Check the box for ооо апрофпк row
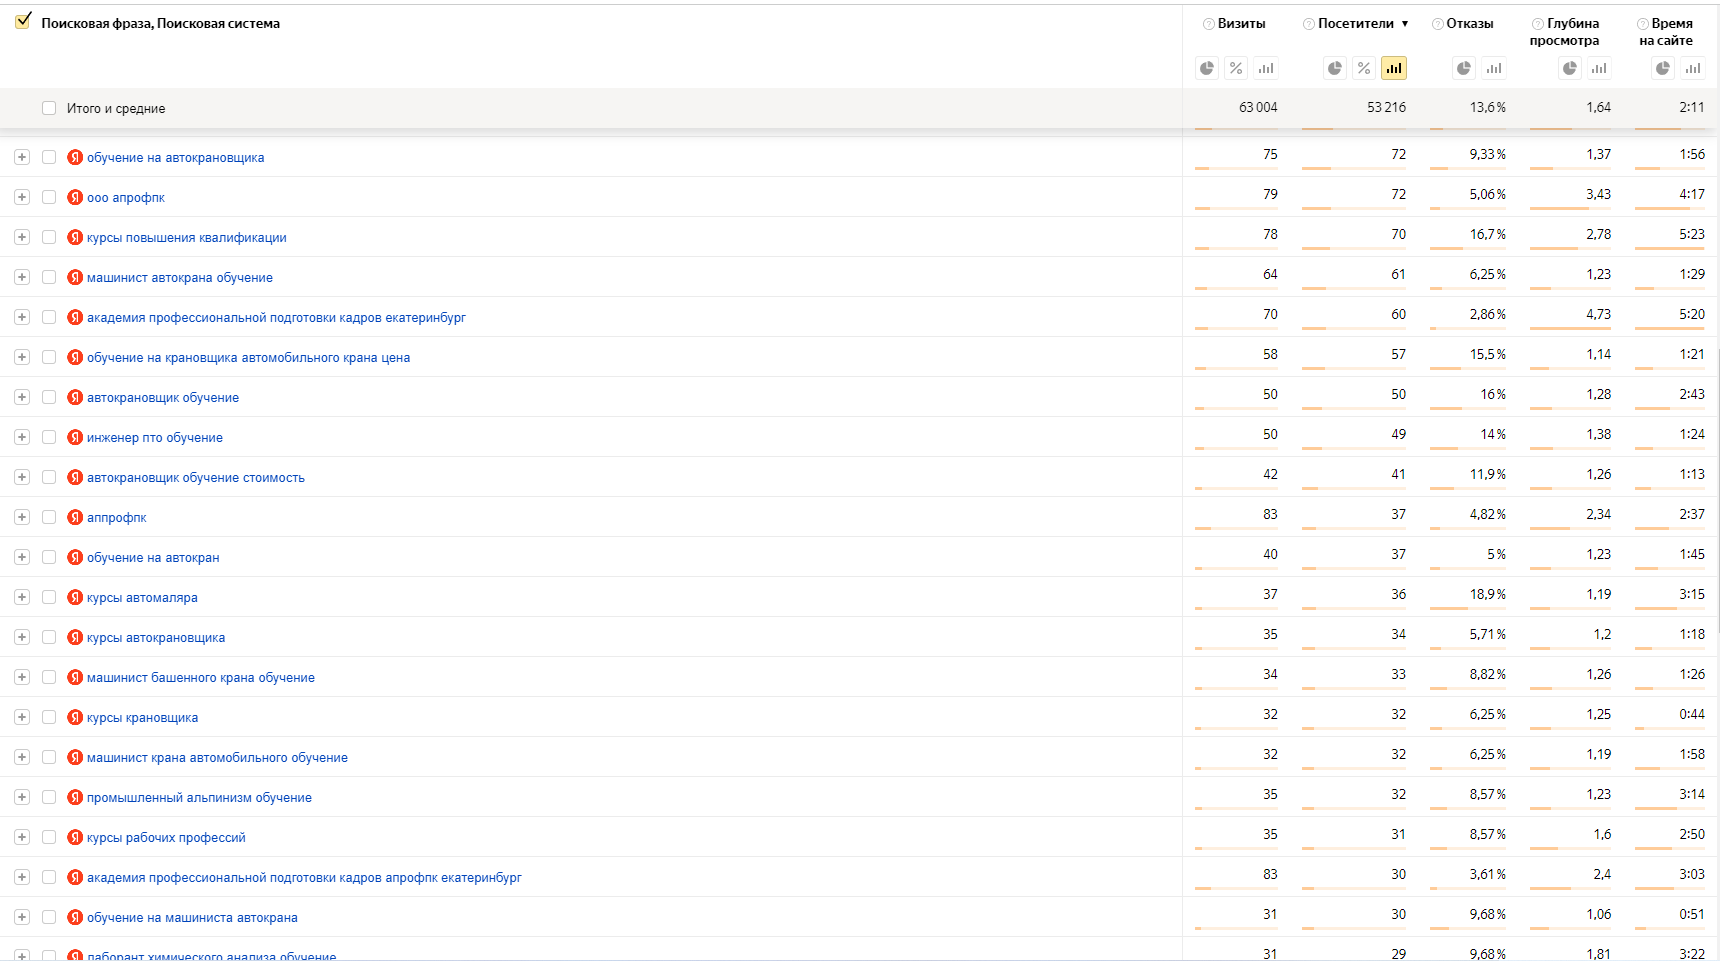Viewport: 1720px width, 961px height. (x=49, y=197)
